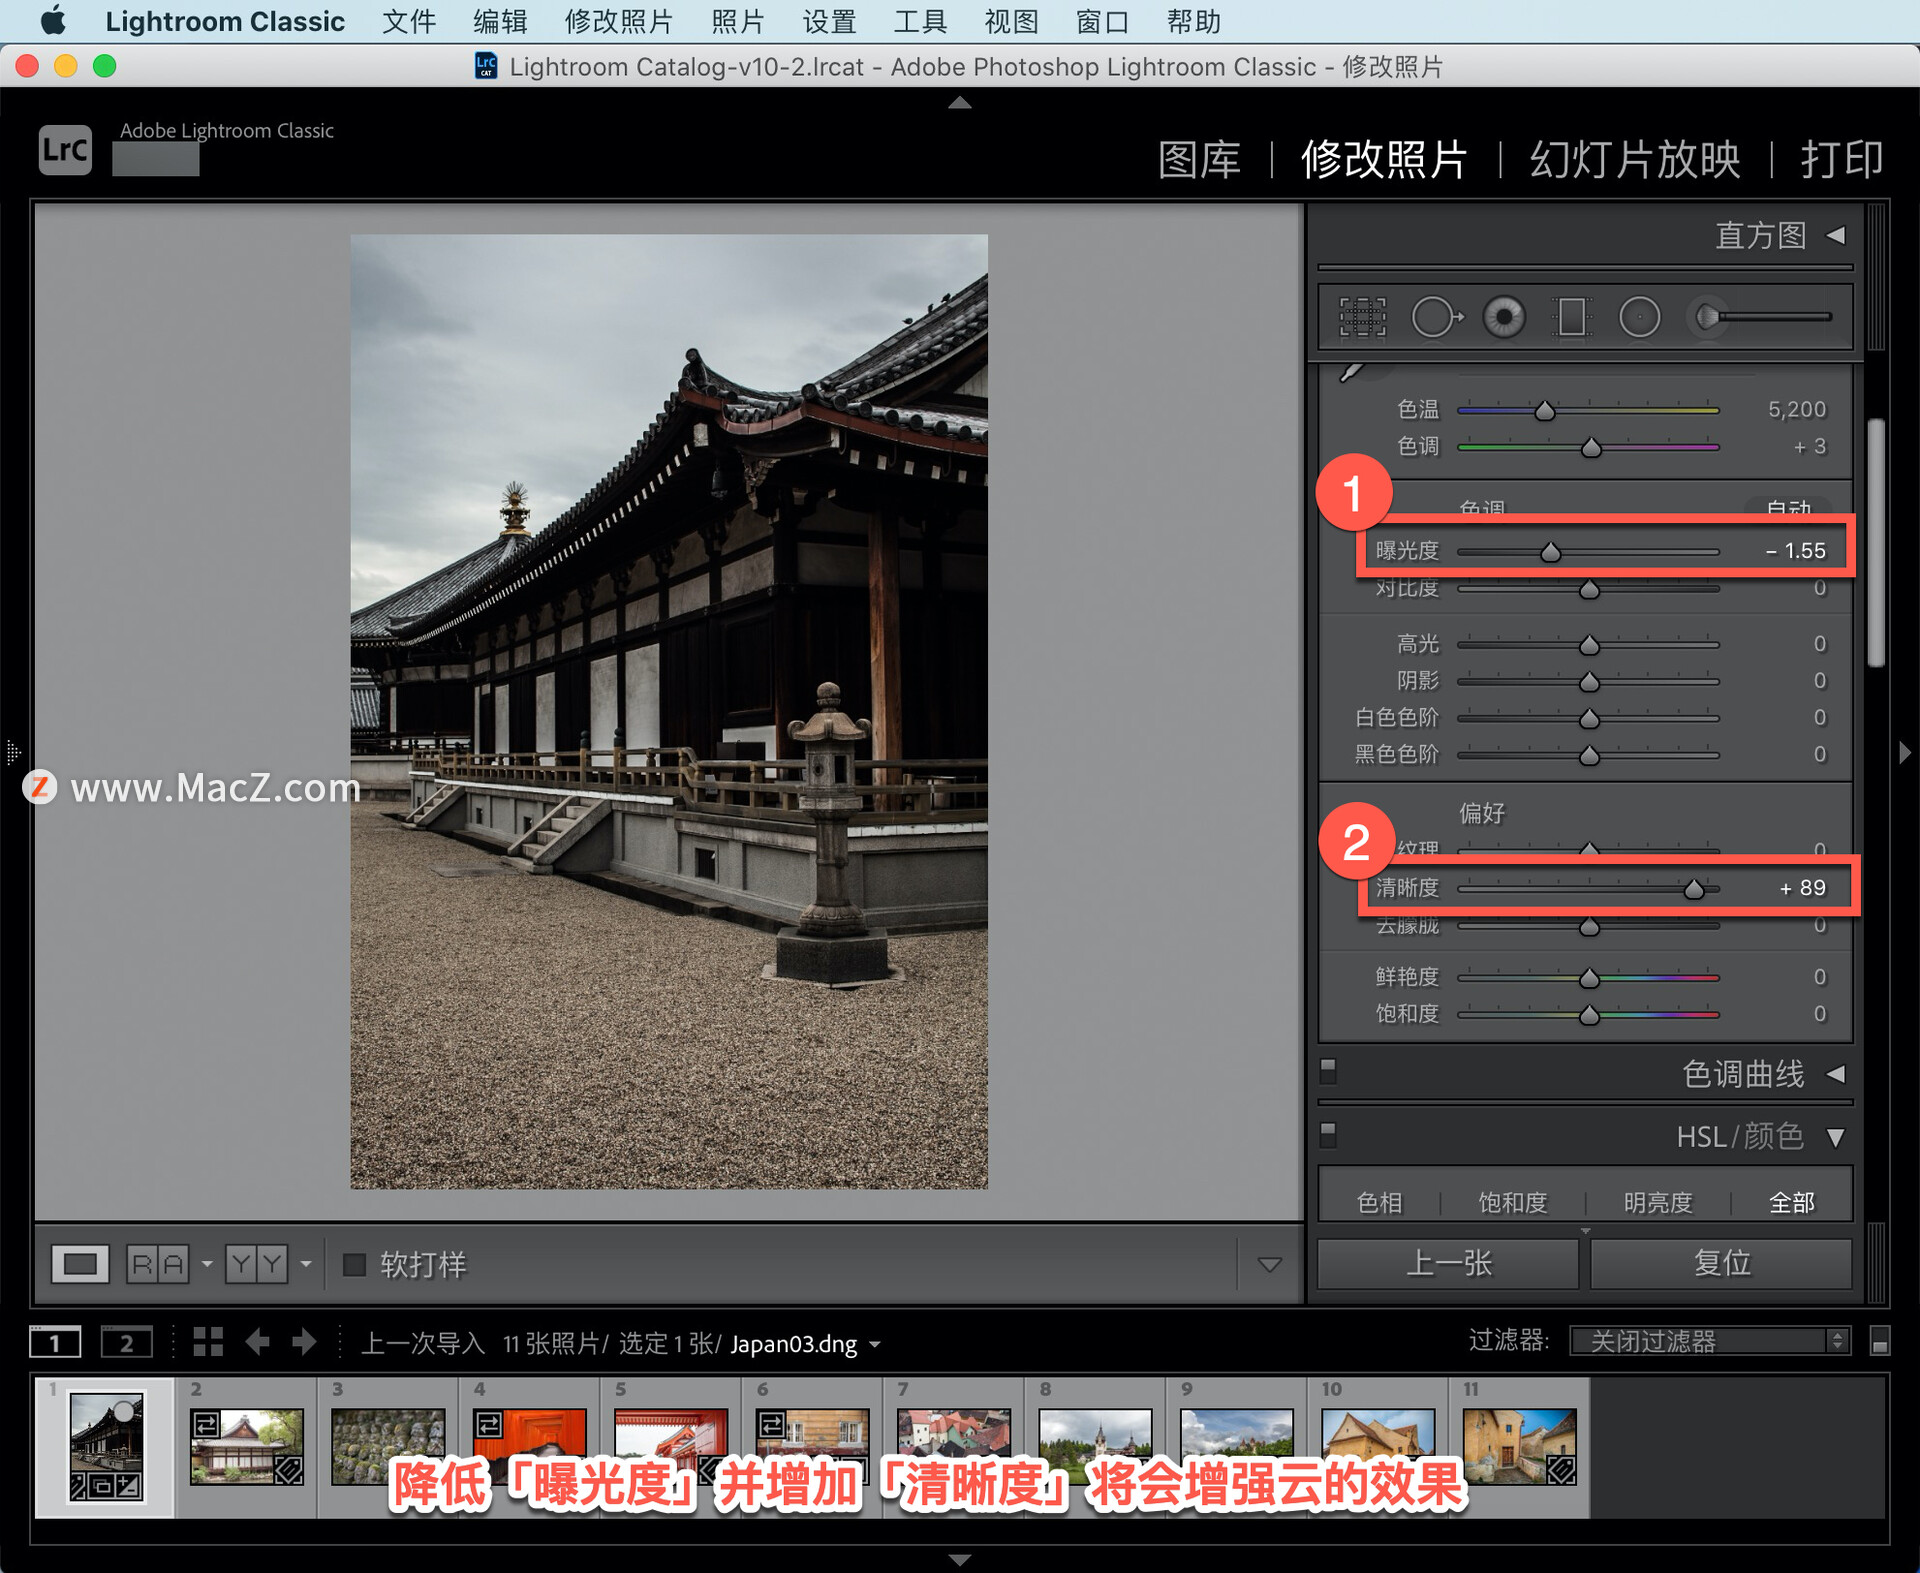Click the 复位 reset button
Screen dimensions: 1920x1573
pos(1721,1263)
